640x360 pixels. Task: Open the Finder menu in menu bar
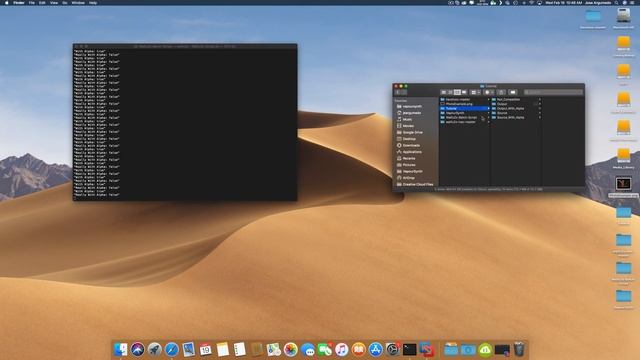pyautogui.click(x=19, y=2)
